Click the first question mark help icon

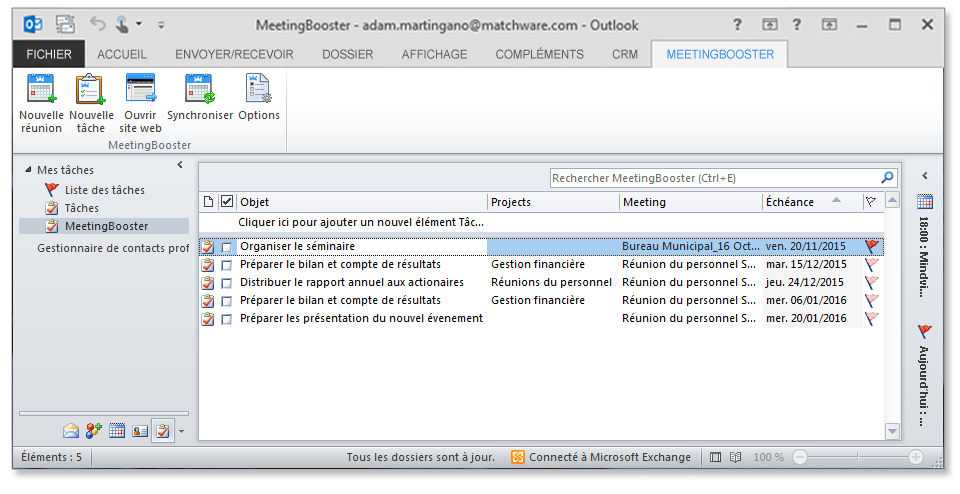(737, 24)
